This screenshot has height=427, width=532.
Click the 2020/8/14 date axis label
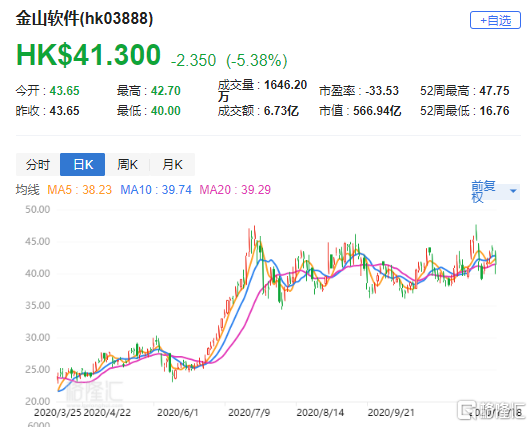320,413
